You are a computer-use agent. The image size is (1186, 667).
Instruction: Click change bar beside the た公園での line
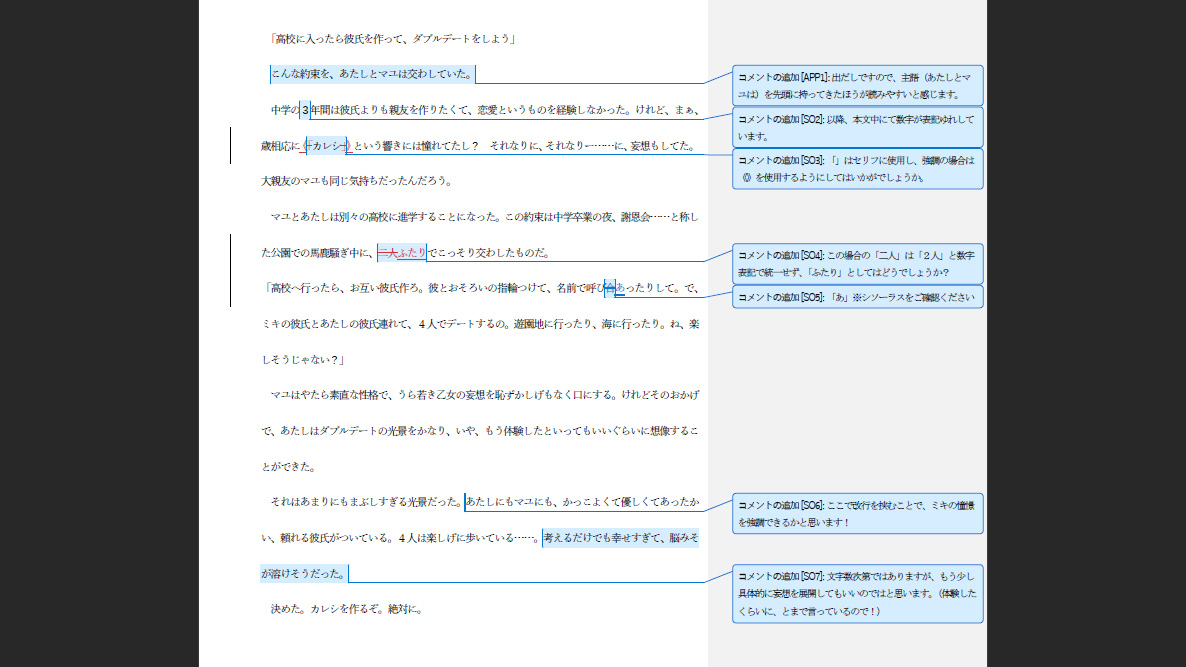tap(231, 252)
